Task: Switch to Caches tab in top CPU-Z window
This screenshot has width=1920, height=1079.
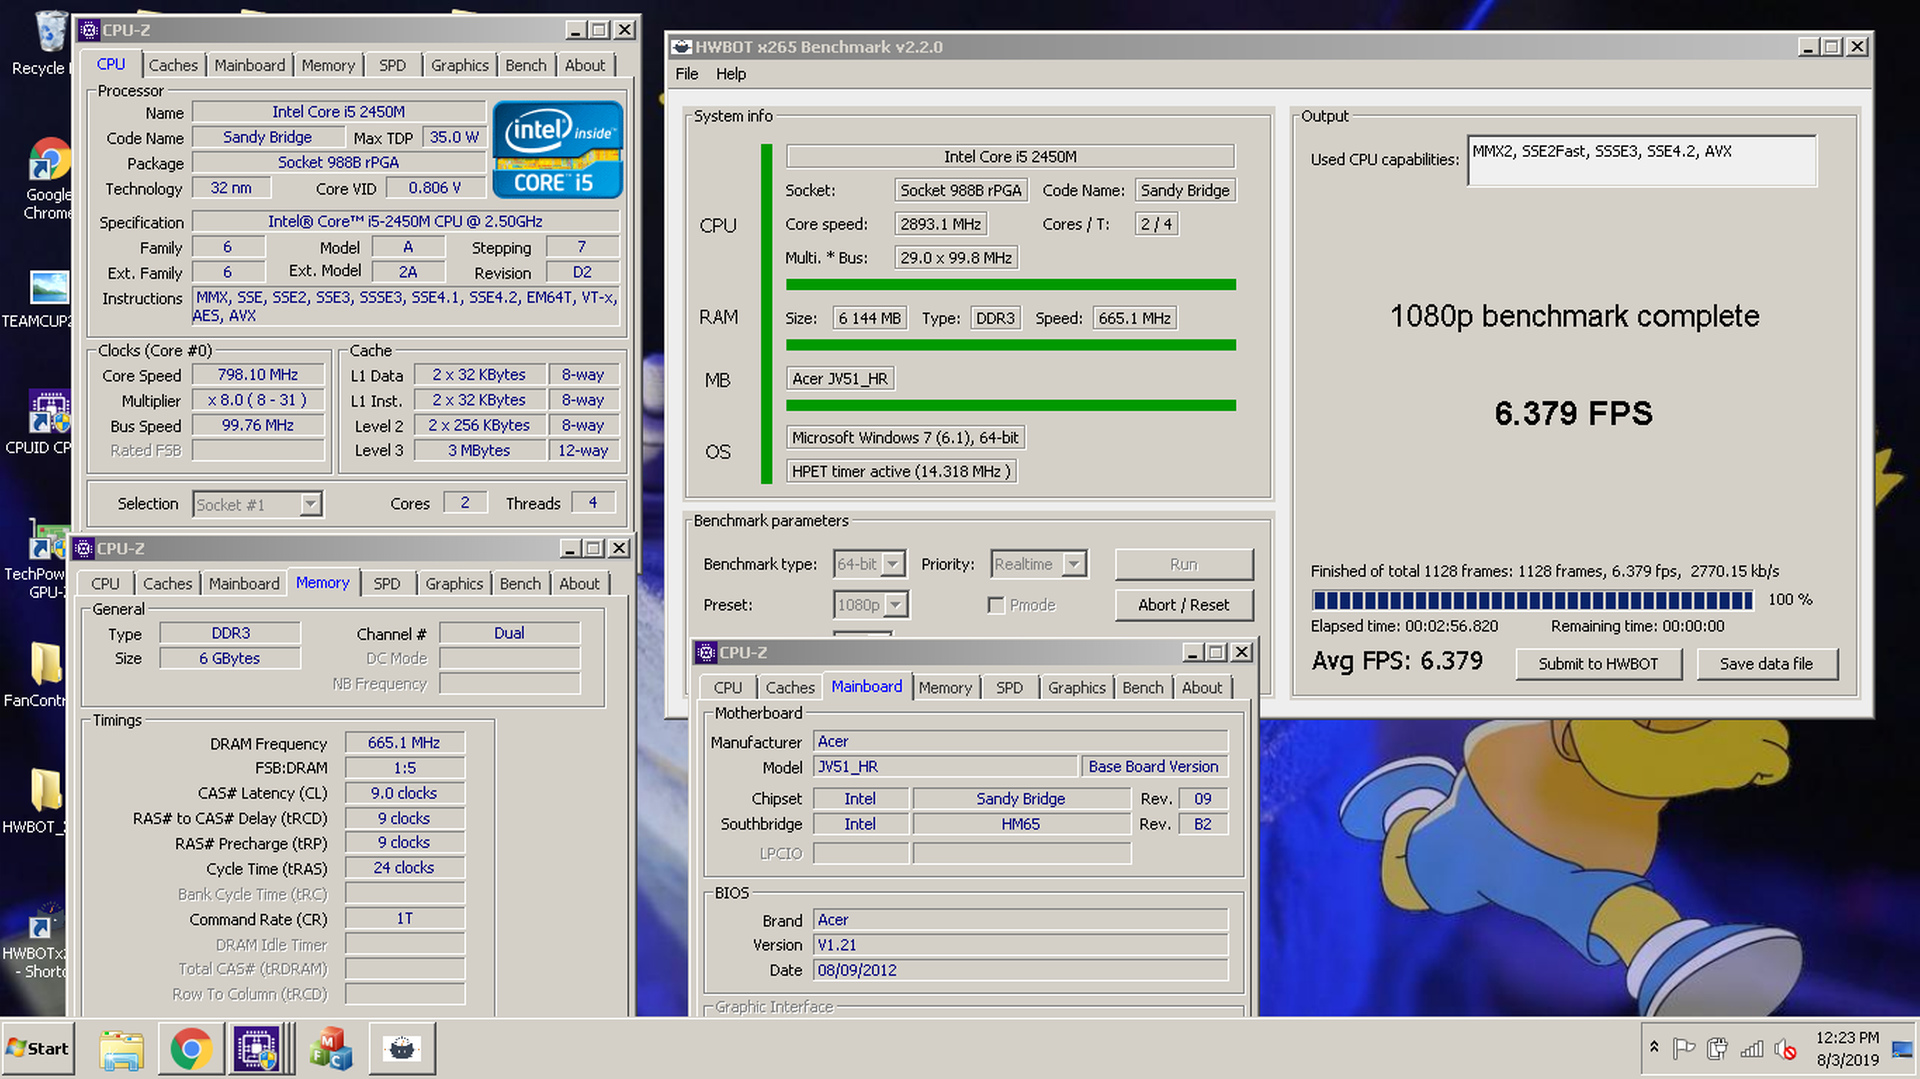Action: [173, 65]
